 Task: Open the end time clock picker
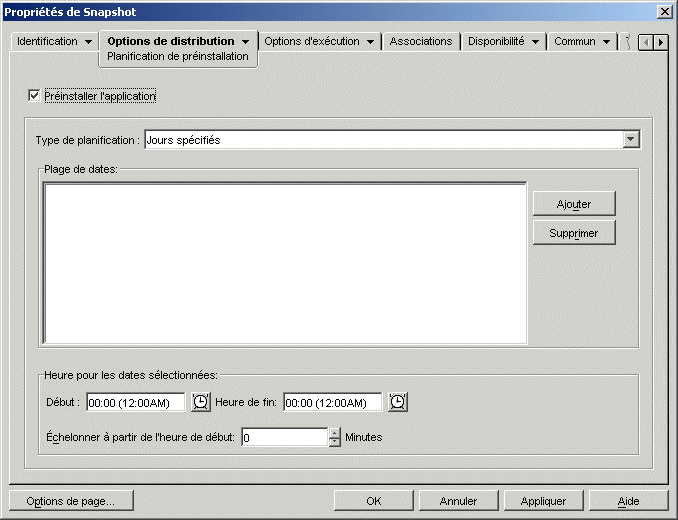tap(398, 402)
